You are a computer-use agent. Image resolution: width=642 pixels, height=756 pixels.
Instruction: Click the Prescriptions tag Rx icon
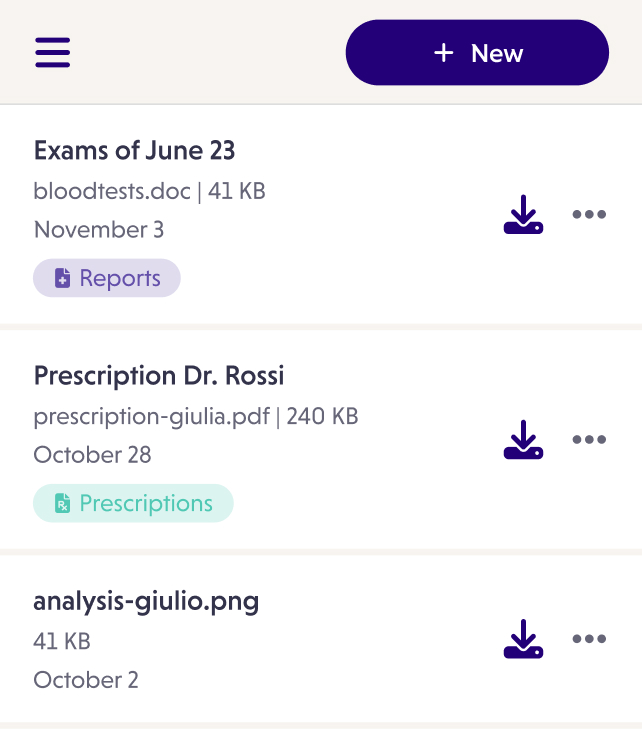(x=62, y=503)
